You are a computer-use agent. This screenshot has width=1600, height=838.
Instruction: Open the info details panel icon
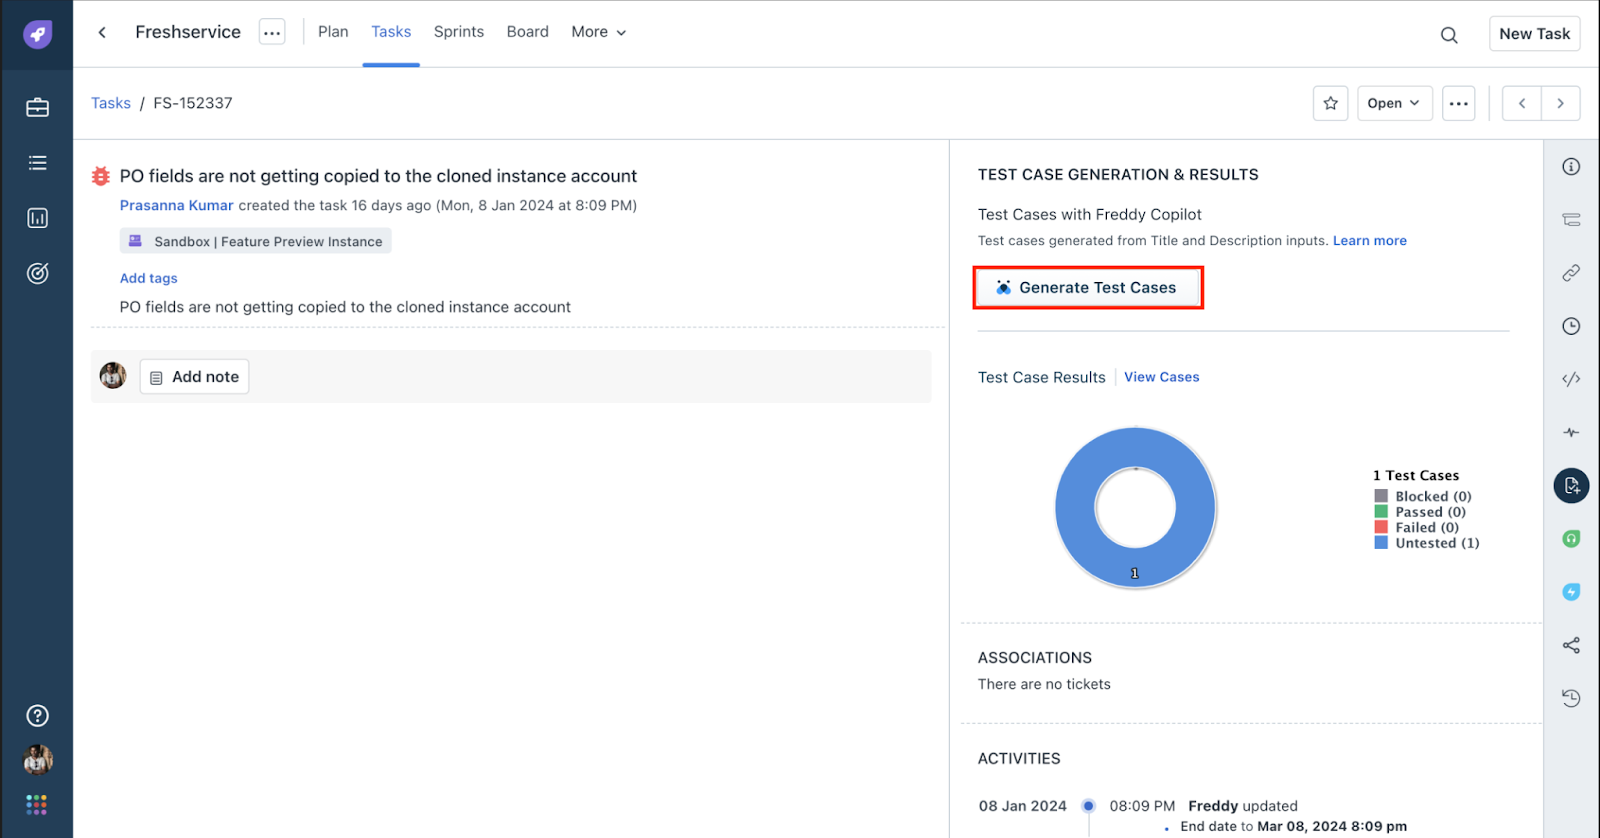[x=1571, y=167]
